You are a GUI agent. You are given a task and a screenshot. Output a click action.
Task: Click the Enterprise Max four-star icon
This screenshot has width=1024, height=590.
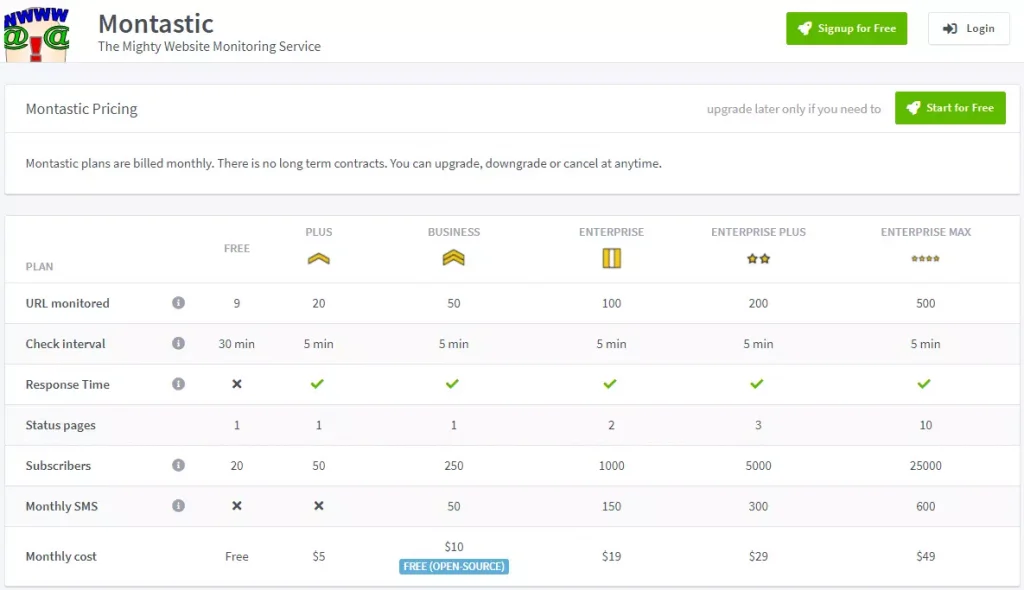click(x=925, y=259)
